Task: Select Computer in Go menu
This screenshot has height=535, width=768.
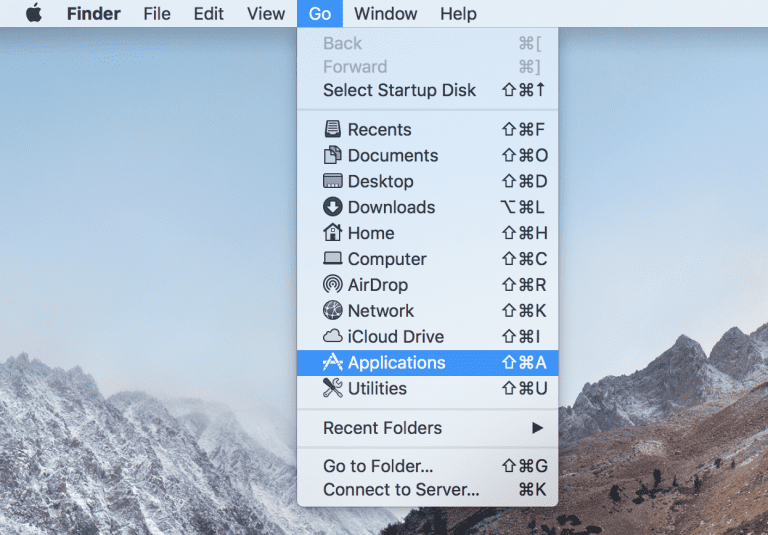Action: (427, 259)
